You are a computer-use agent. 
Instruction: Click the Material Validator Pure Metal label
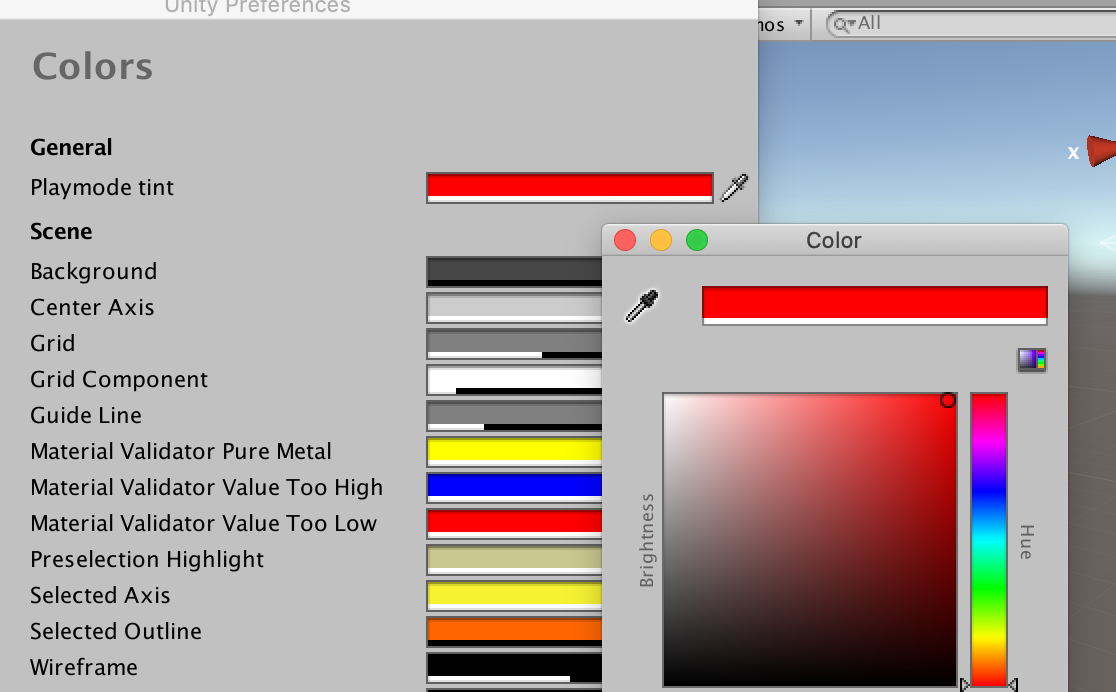181,451
